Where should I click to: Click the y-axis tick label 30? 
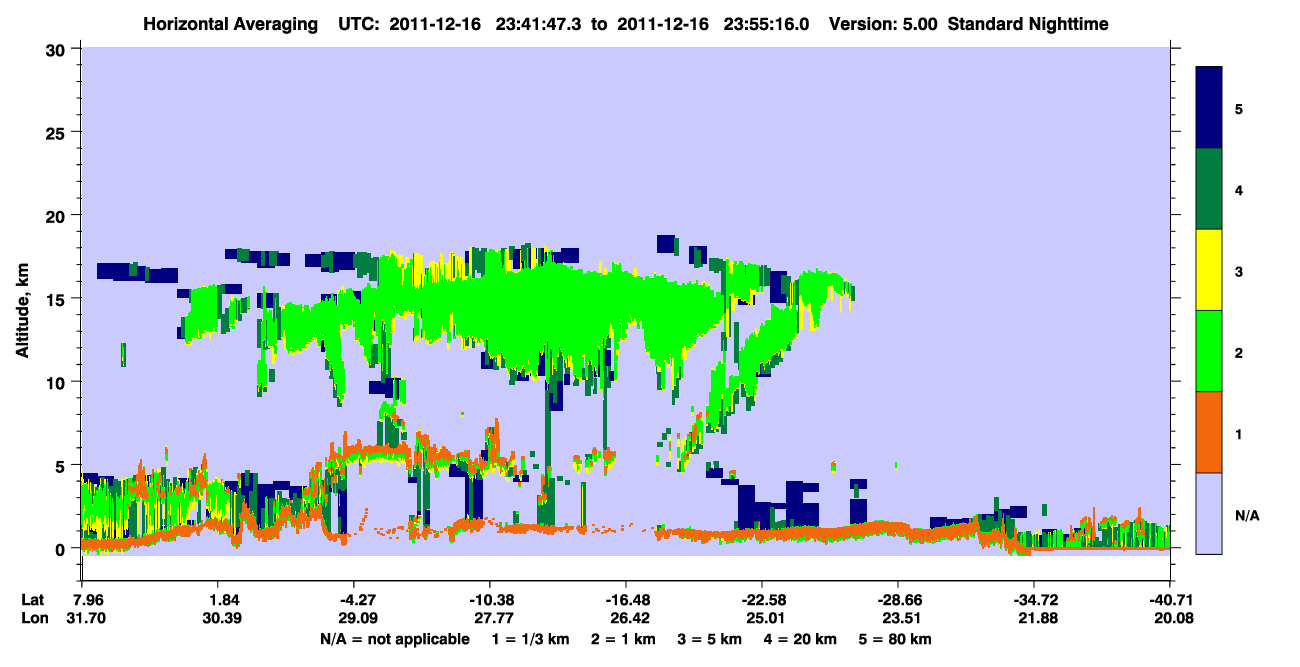point(56,49)
